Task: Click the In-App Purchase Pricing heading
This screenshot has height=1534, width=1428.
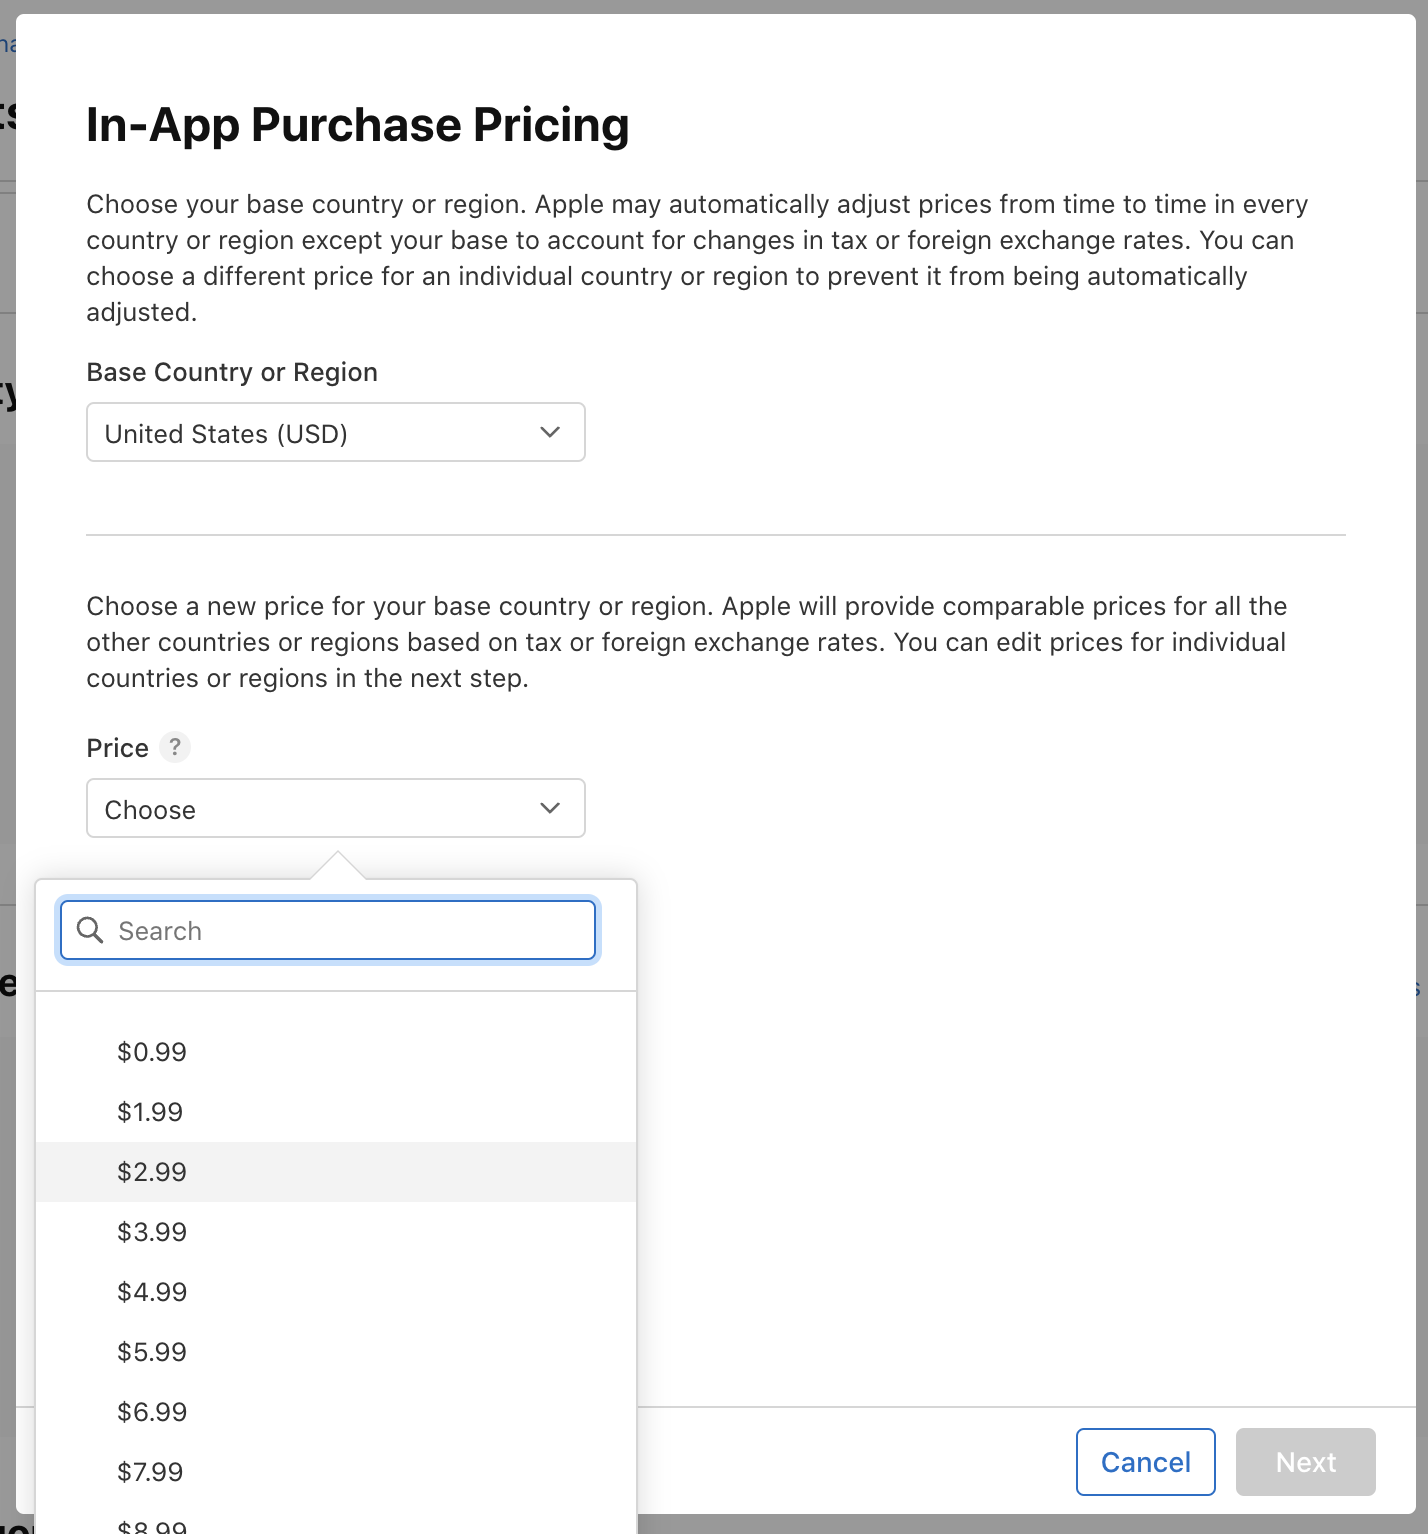Action: pyautogui.click(x=358, y=125)
